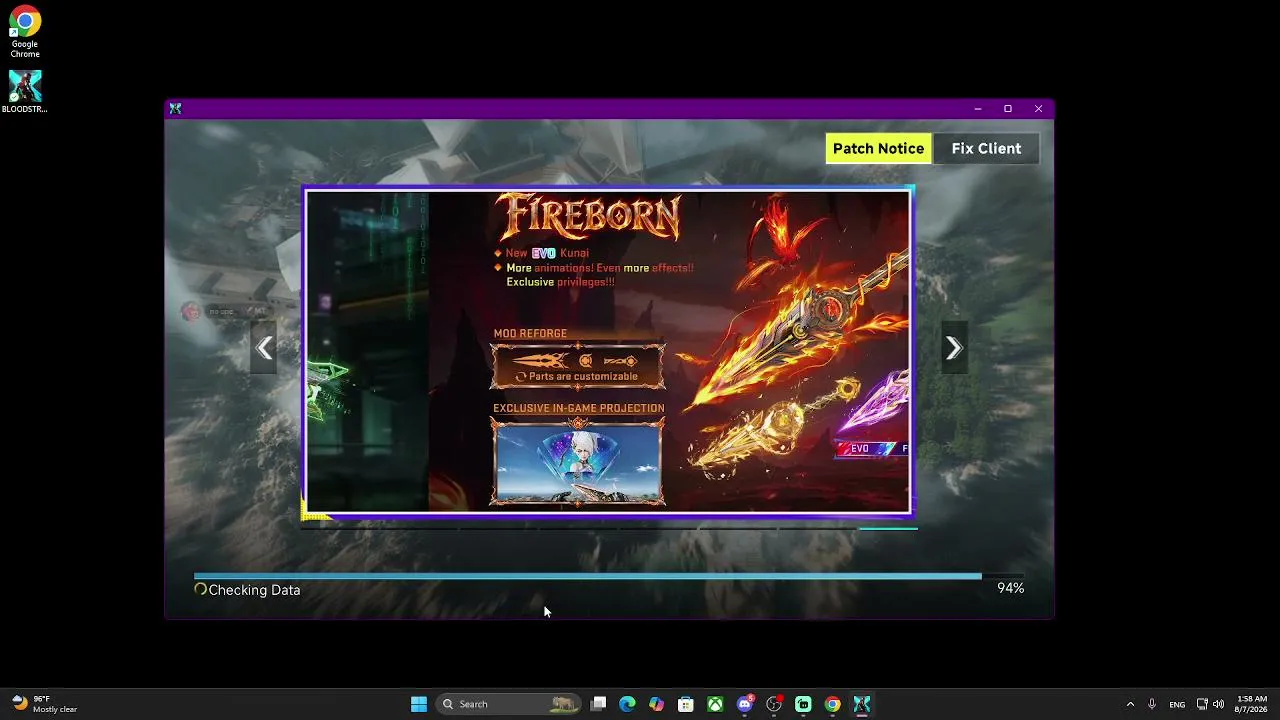Click the microphone tray icon
Viewport: 1280px width, 720px height.
pyautogui.click(x=1152, y=704)
